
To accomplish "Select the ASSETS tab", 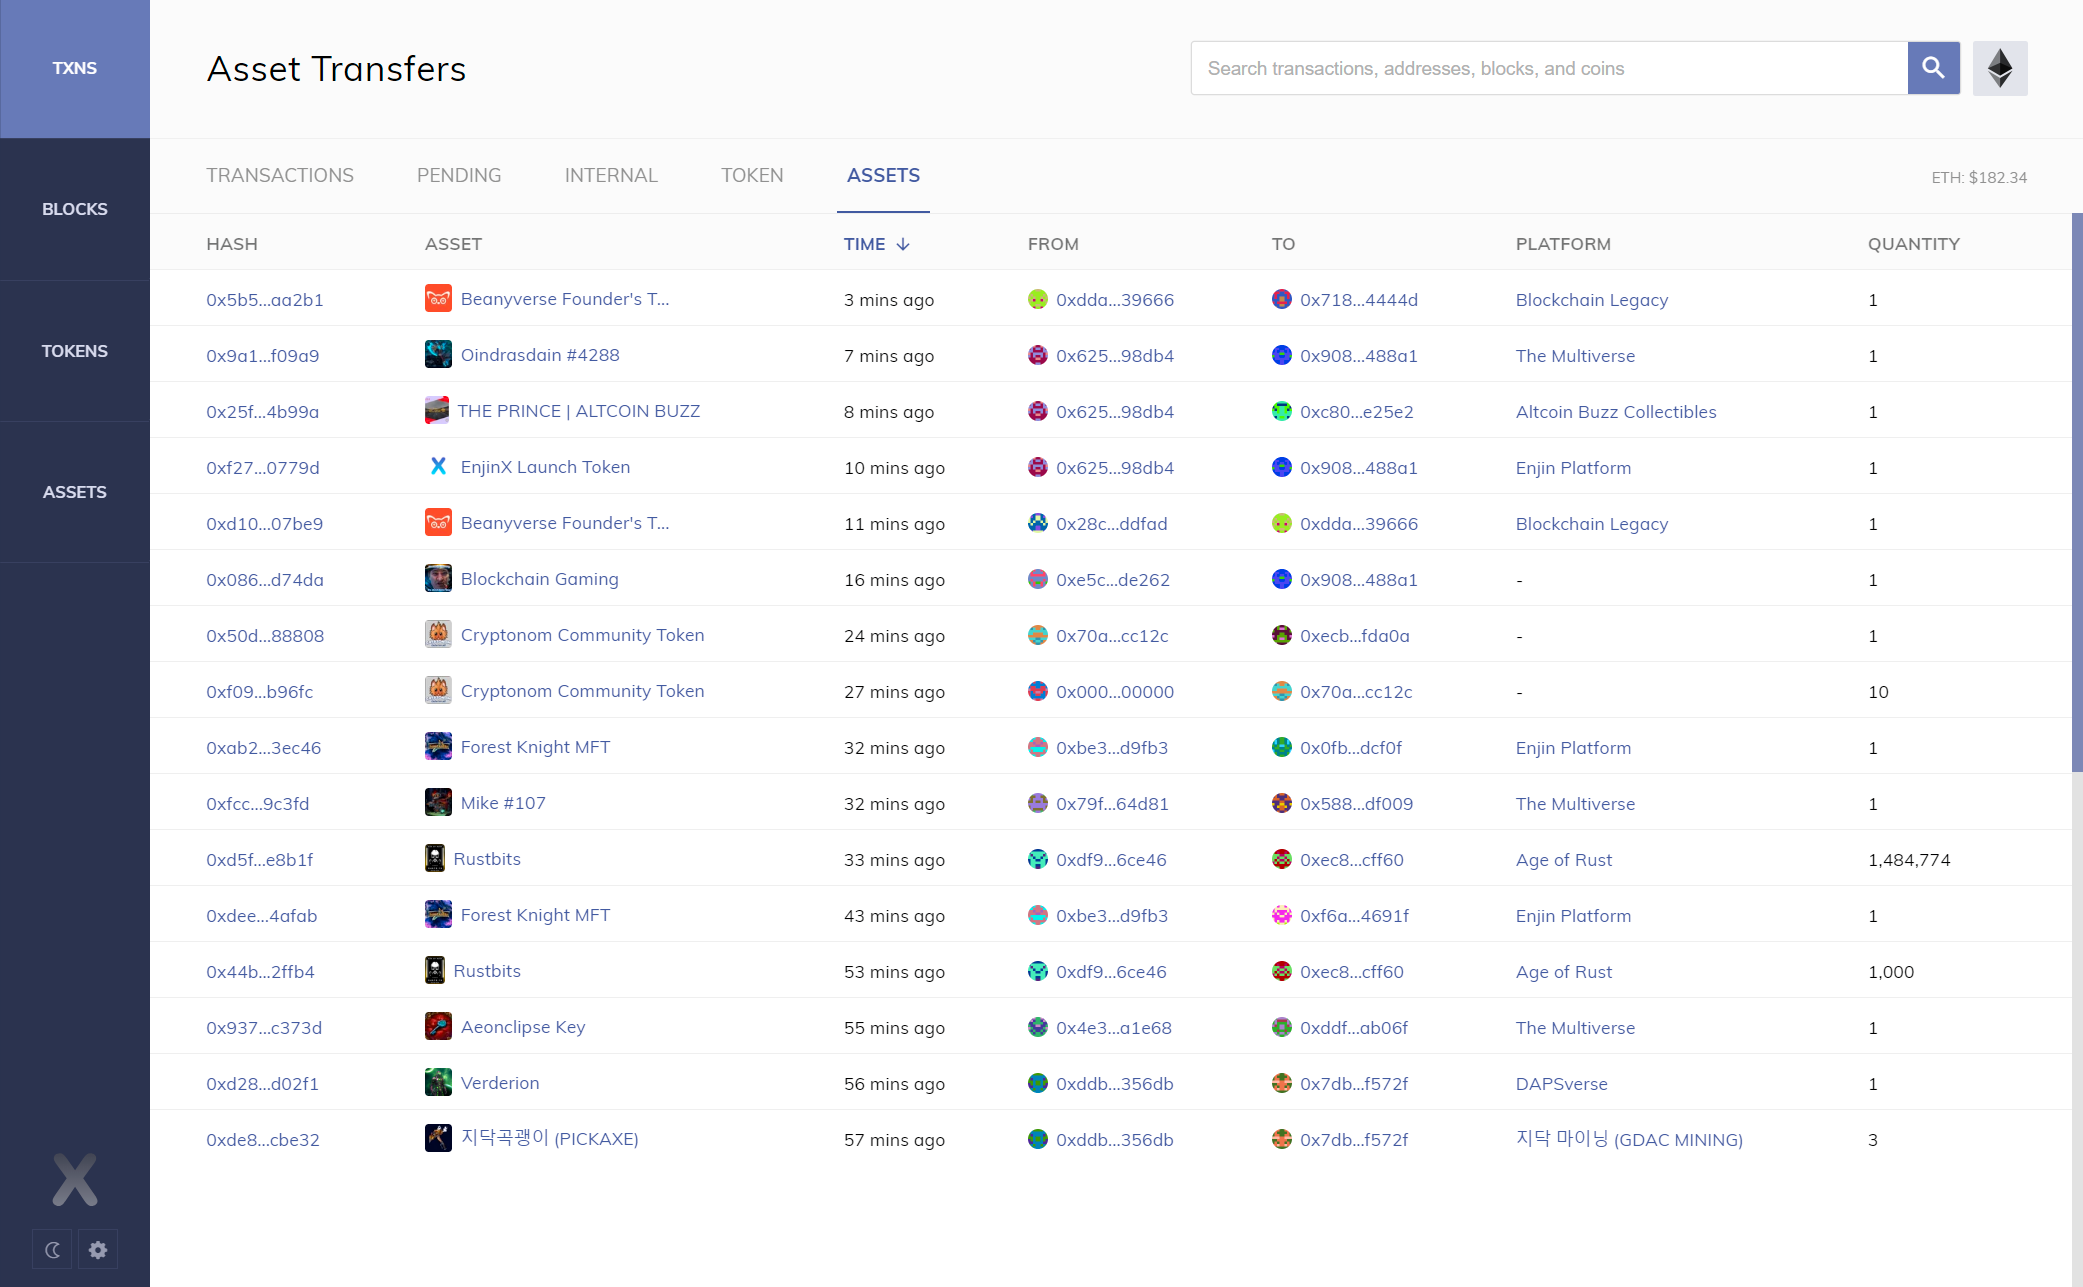I will click(x=883, y=175).
